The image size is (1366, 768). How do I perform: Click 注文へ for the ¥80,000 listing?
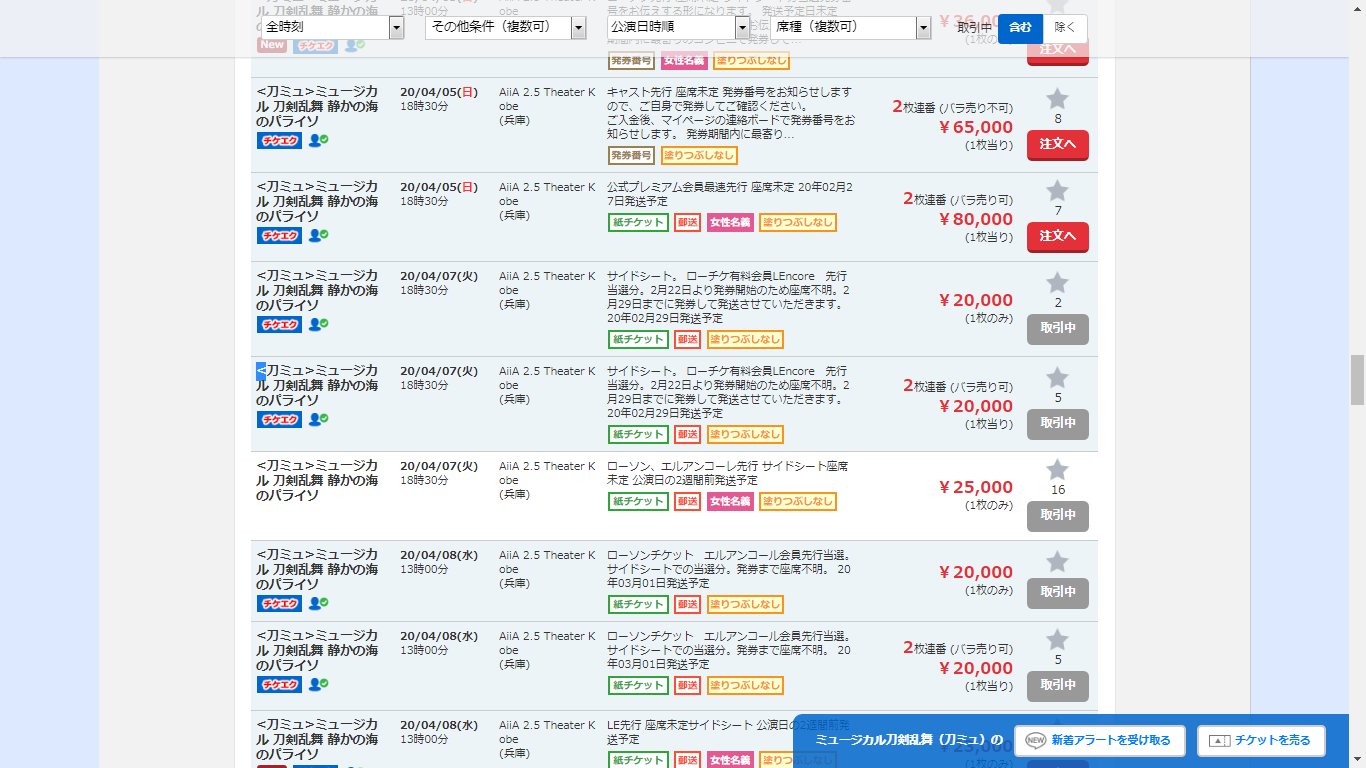click(x=1058, y=237)
